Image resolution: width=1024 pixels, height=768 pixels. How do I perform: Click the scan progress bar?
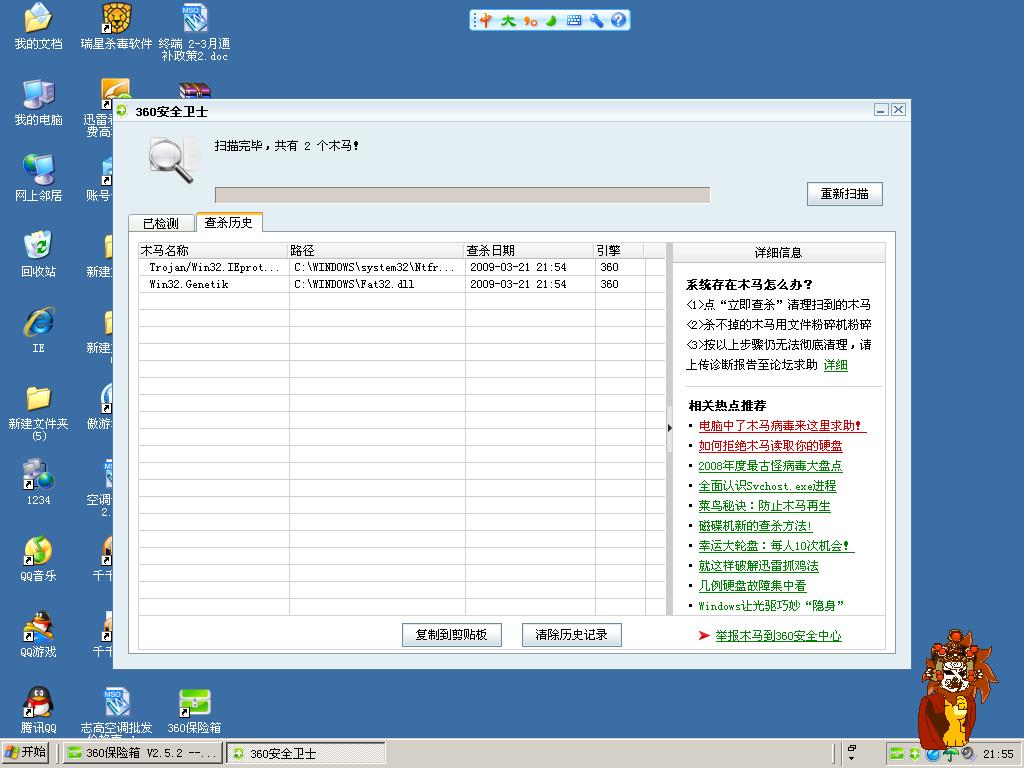462,195
